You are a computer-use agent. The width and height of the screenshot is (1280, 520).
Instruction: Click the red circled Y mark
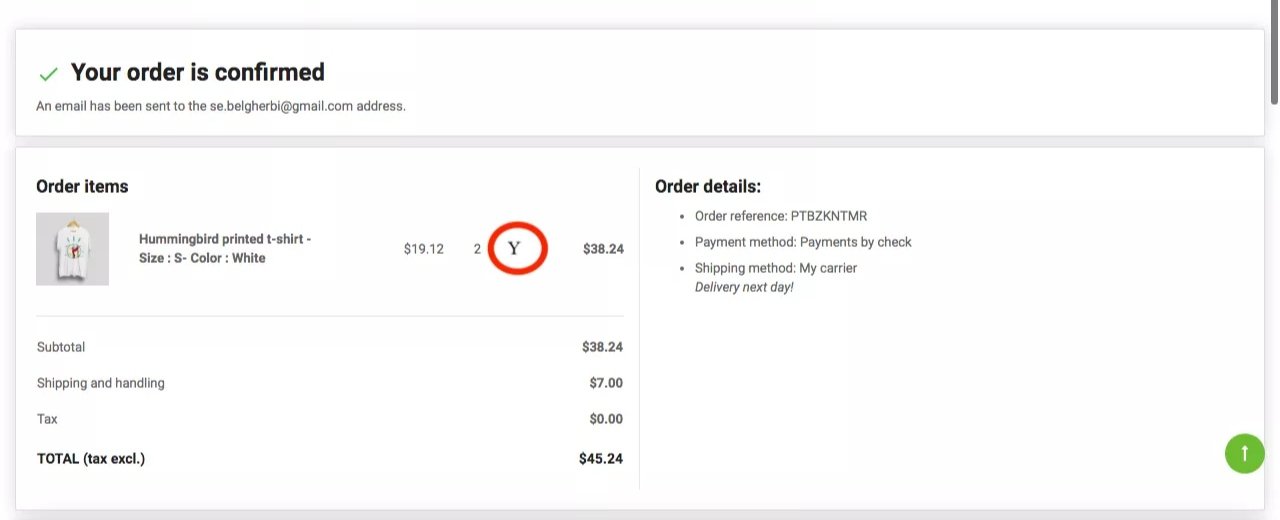pos(517,248)
